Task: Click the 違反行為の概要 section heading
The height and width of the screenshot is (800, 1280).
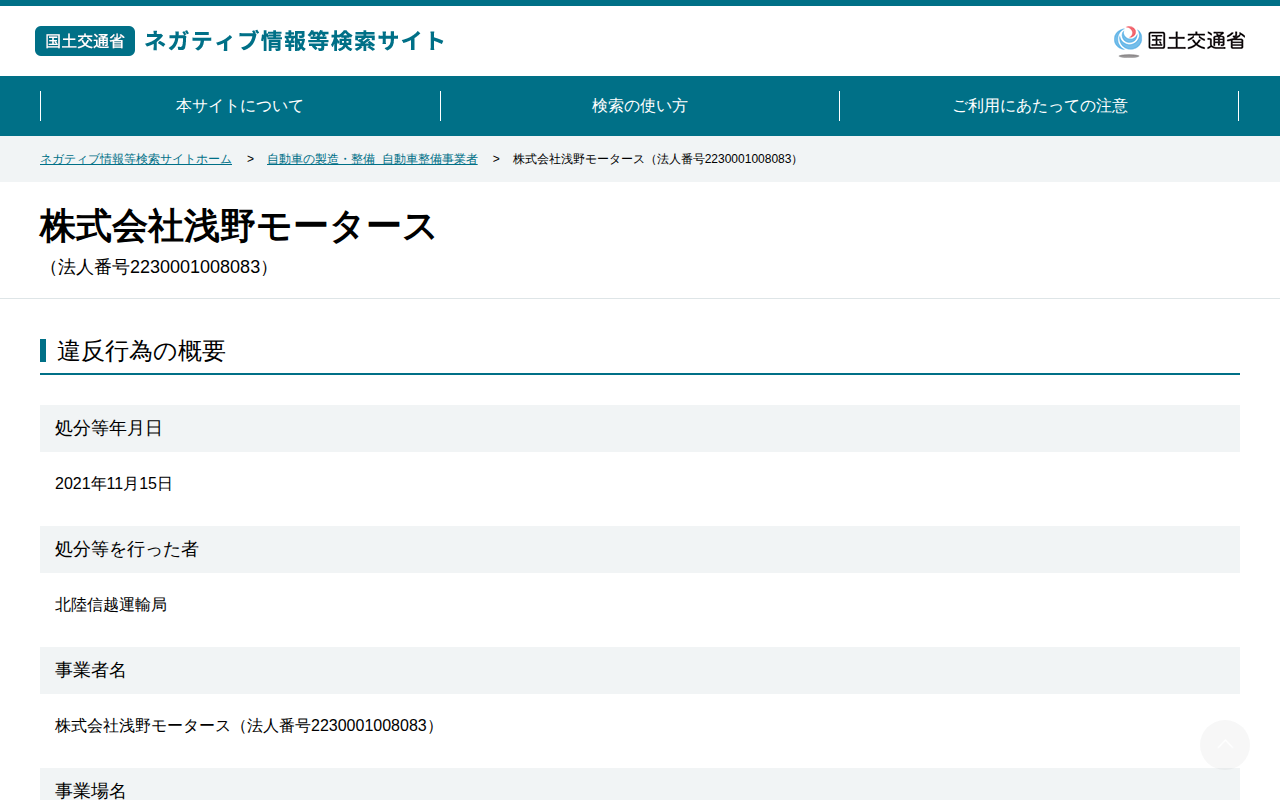Action: coord(141,351)
